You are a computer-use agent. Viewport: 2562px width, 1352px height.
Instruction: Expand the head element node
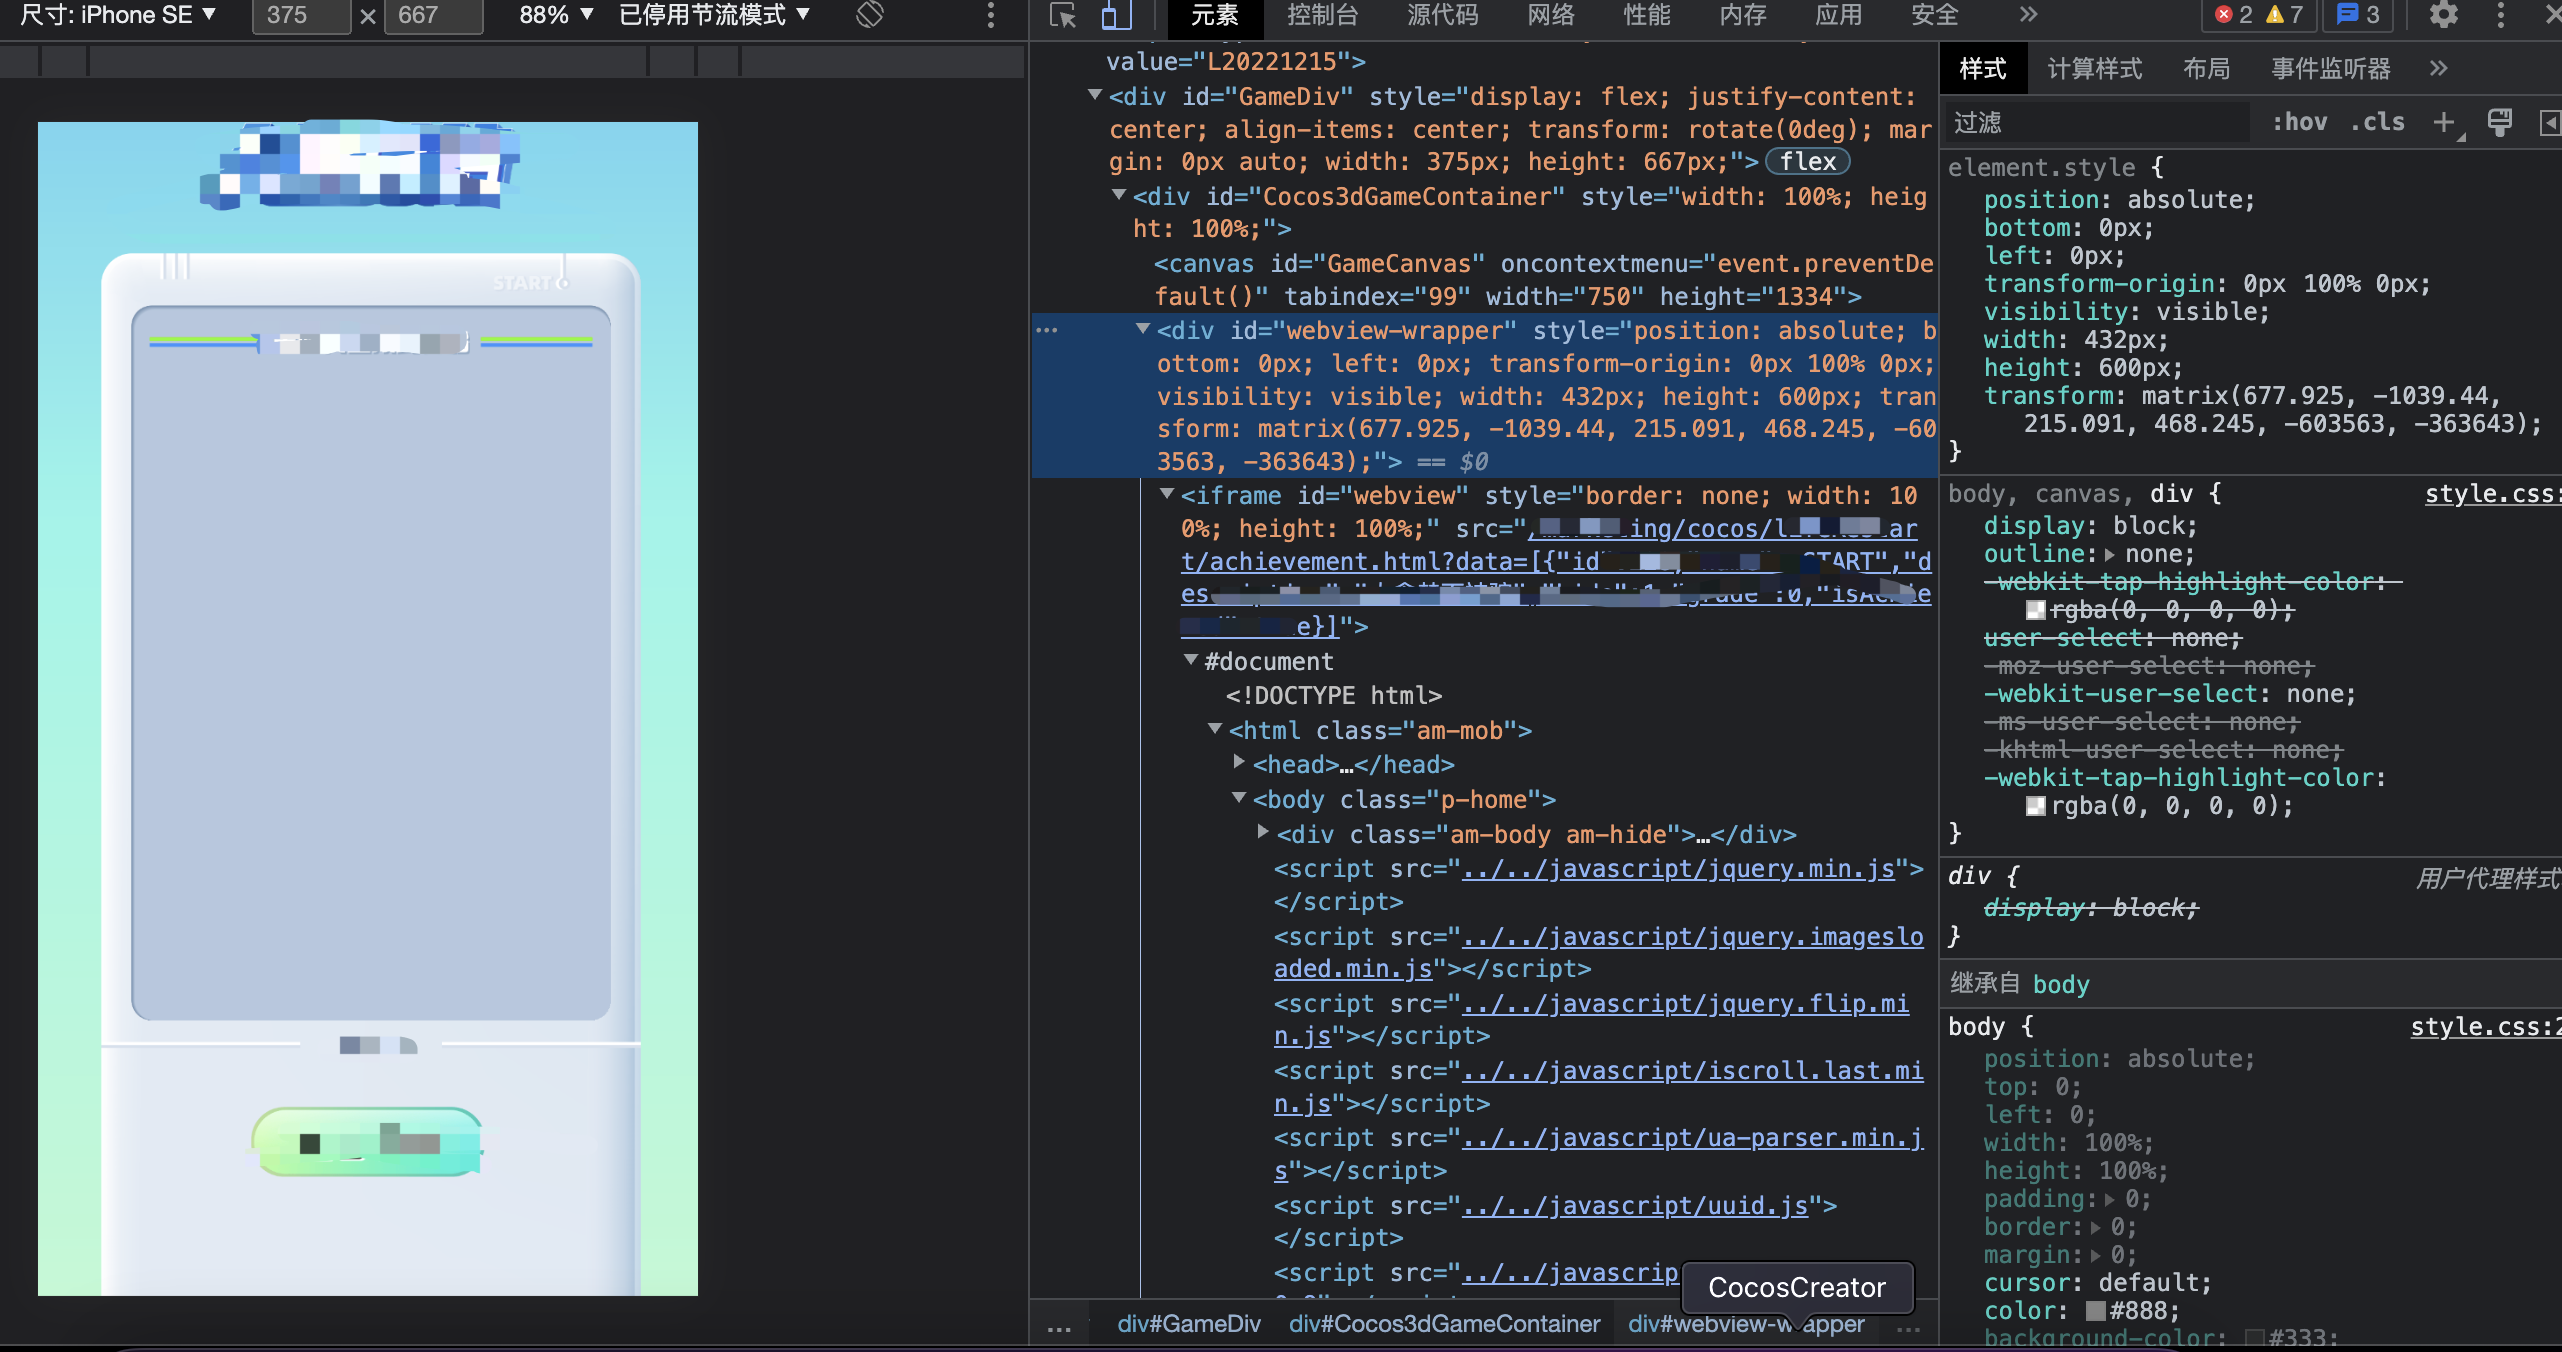1239,763
